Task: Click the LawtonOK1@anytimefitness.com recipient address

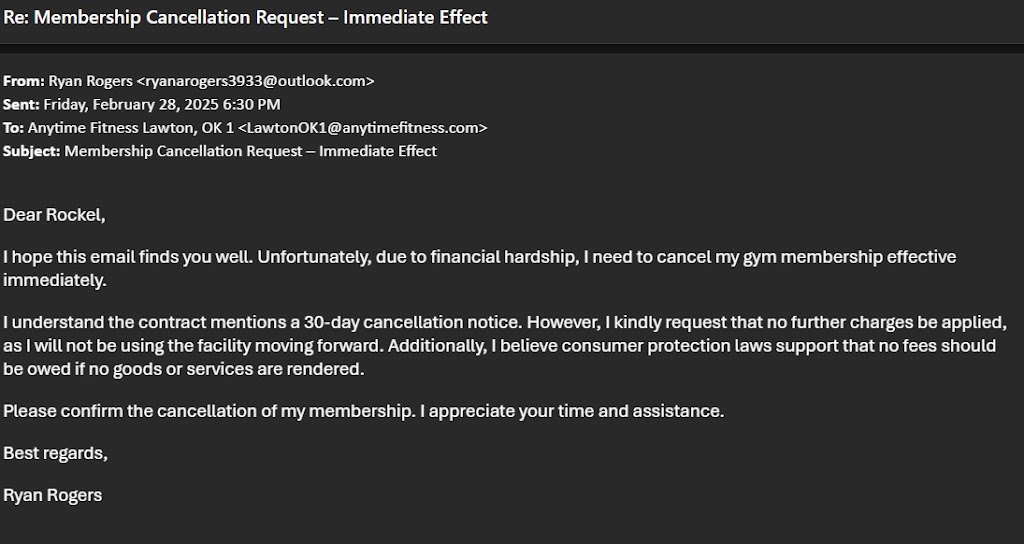Action: pos(362,128)
